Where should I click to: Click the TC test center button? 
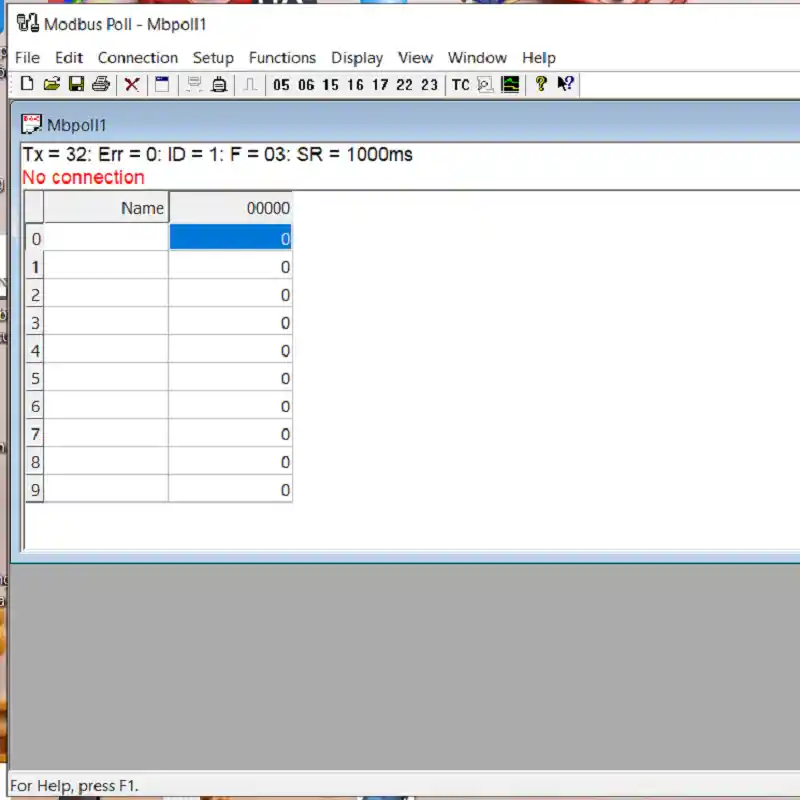461,85
